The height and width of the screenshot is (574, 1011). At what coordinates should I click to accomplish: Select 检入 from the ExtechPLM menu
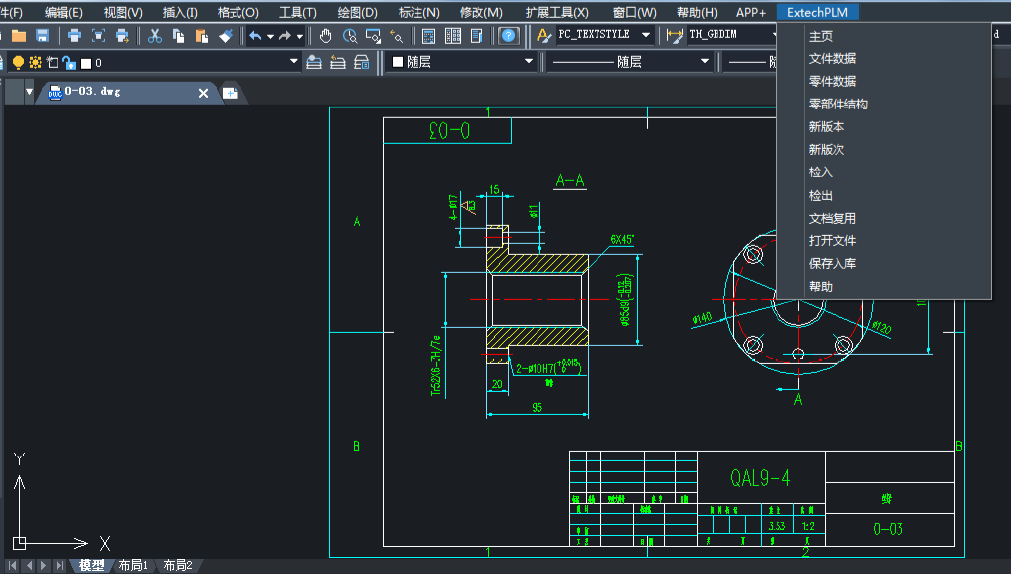(820, 172)
